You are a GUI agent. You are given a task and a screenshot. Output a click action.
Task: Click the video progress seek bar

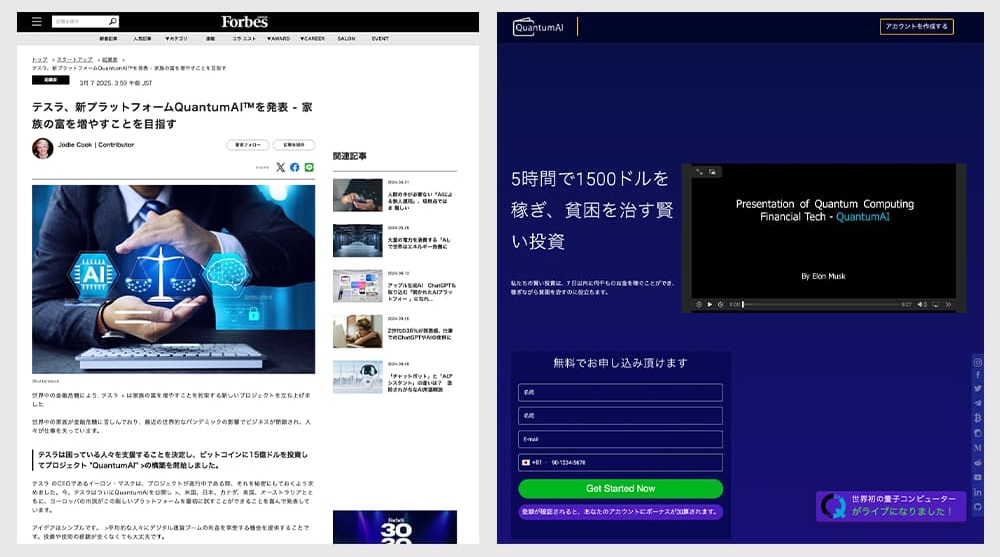820,304
